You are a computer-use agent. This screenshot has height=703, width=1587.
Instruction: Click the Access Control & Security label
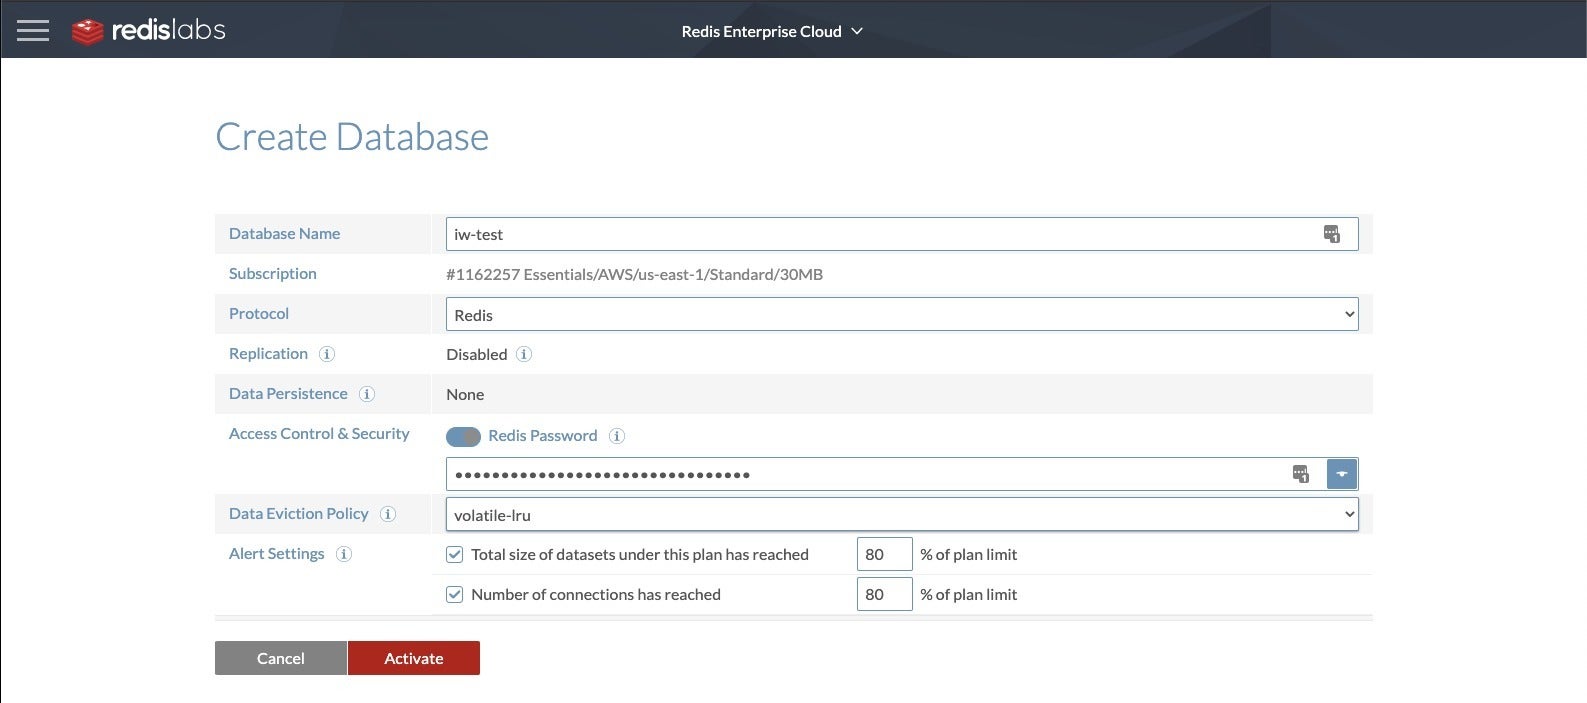click(319, 433)
